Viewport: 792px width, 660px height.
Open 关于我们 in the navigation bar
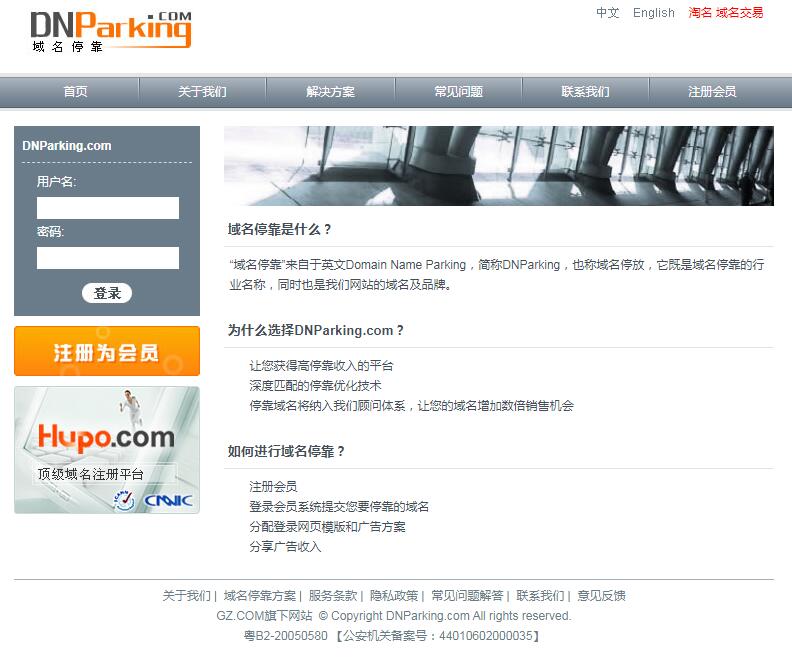point(202,91)
